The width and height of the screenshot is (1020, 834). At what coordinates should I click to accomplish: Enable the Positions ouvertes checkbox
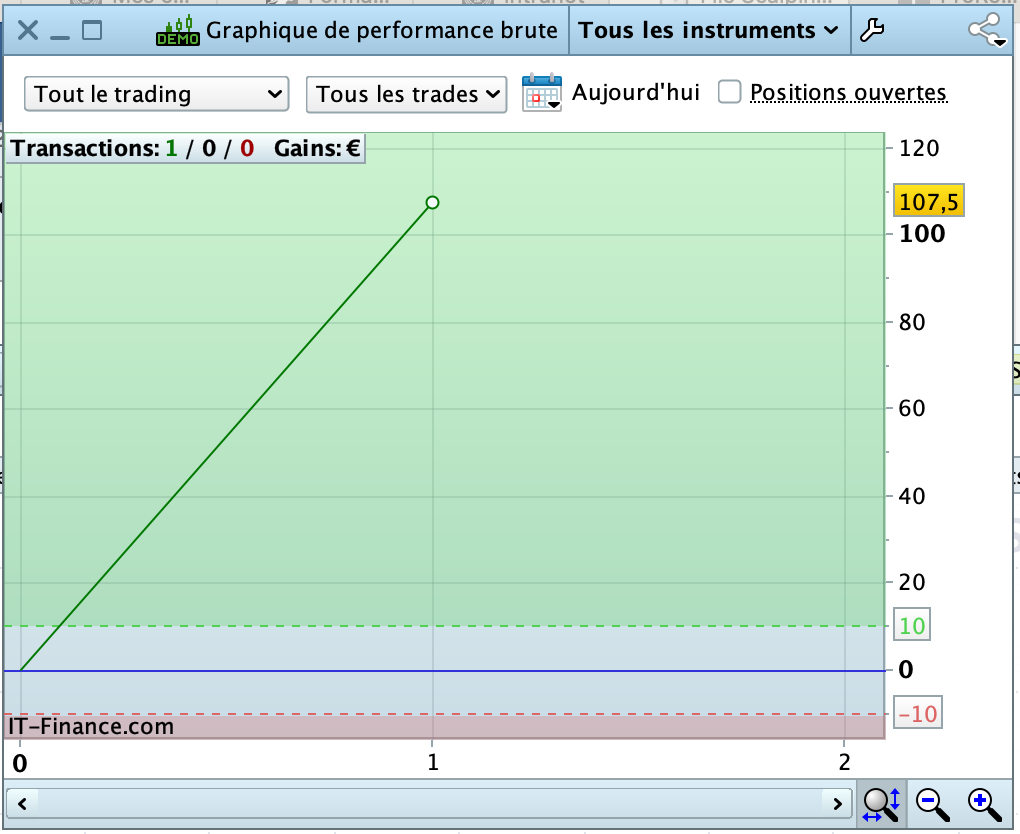pyautogui.click(x=729, y=92)
